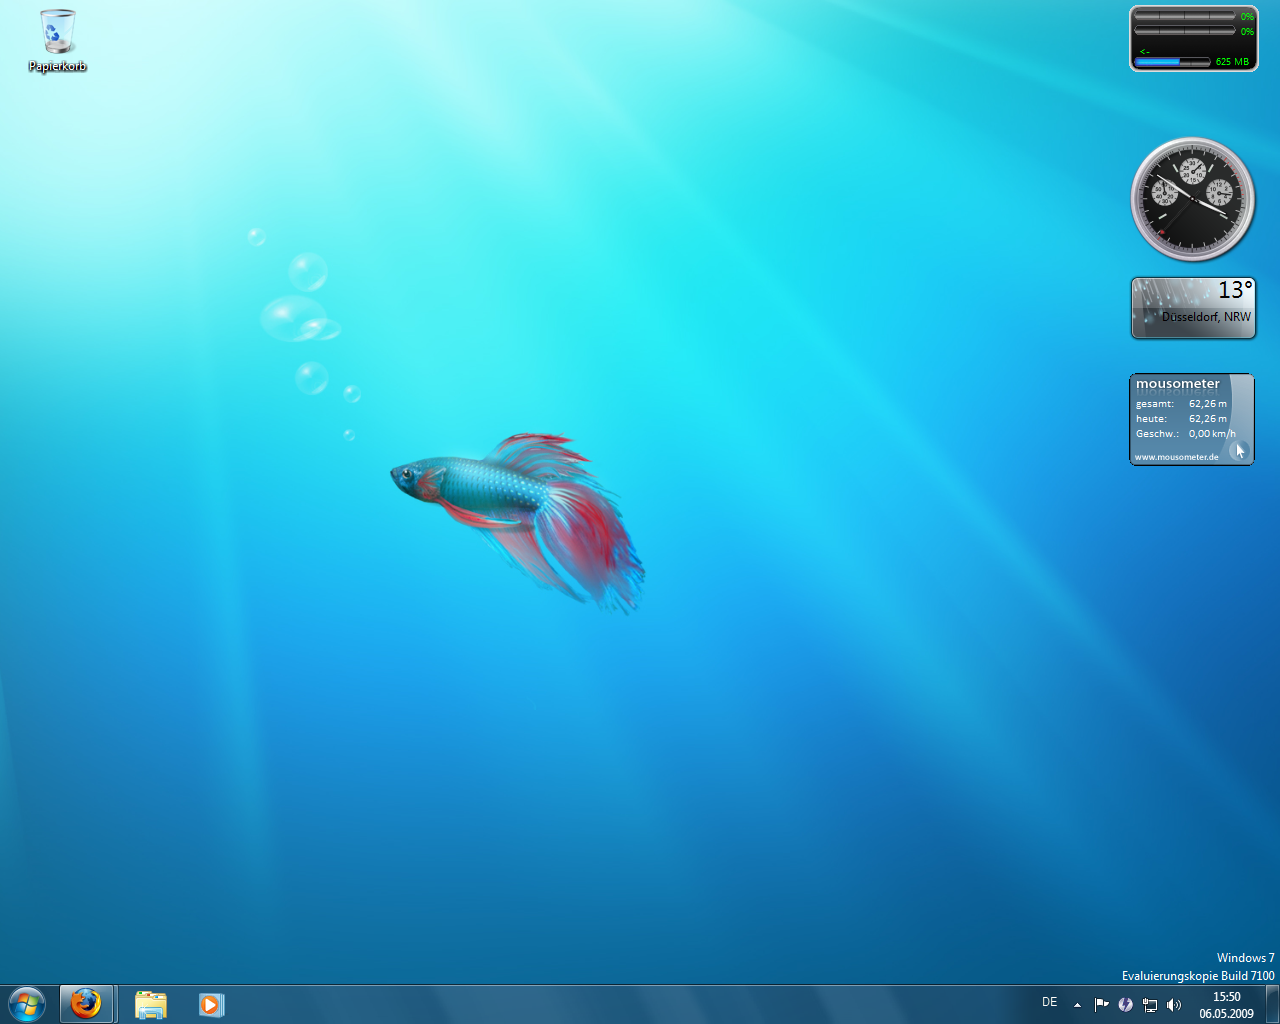Launch Firefox from the taskbar
The height and width of the screenshot is (1024, 1280).
87,1004
